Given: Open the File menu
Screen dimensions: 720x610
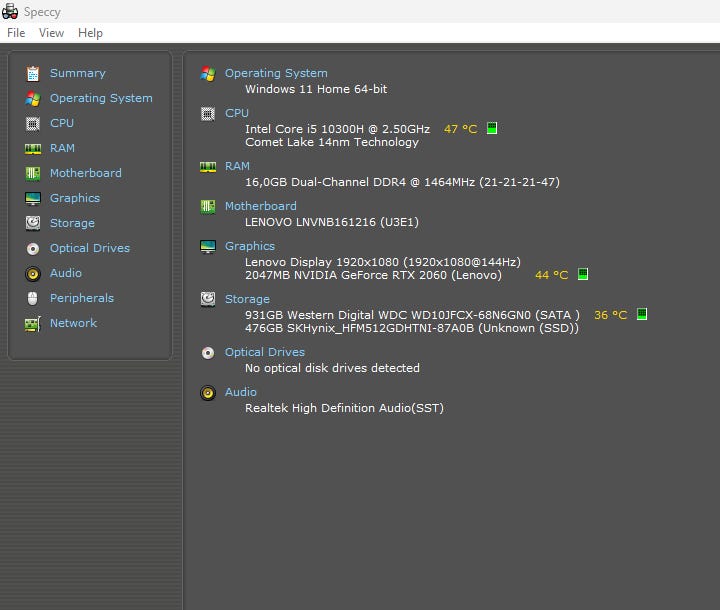Looking at the screenshot, I should [x=16, y=33].
